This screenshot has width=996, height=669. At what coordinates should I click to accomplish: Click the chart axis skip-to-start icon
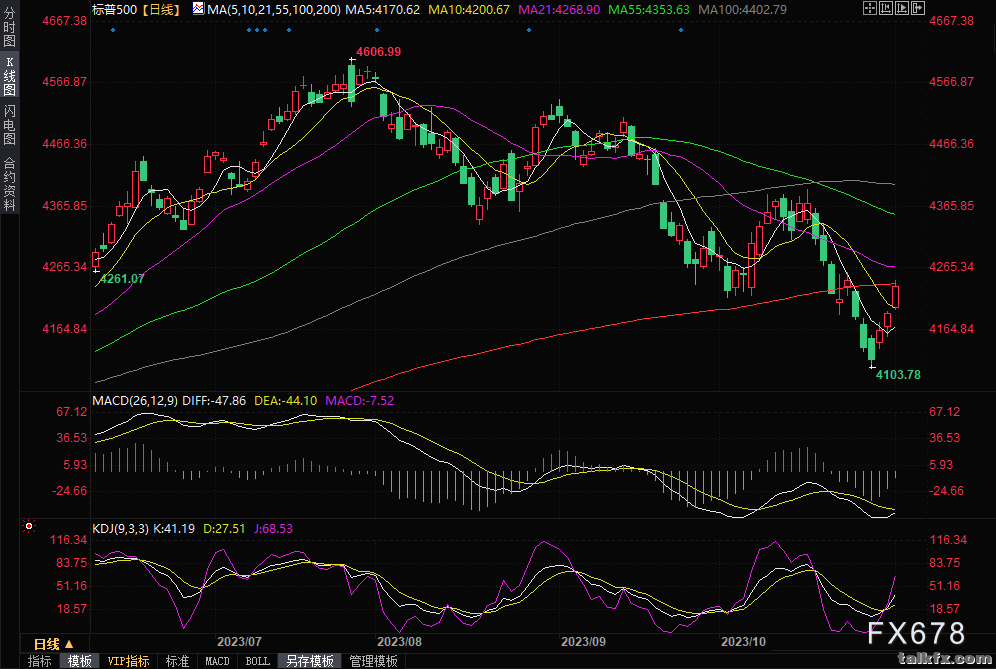coord(886,8)
